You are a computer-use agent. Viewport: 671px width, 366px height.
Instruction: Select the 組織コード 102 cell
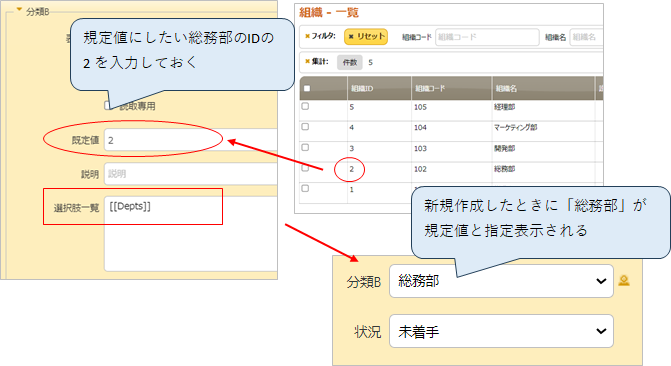[420, 169]
